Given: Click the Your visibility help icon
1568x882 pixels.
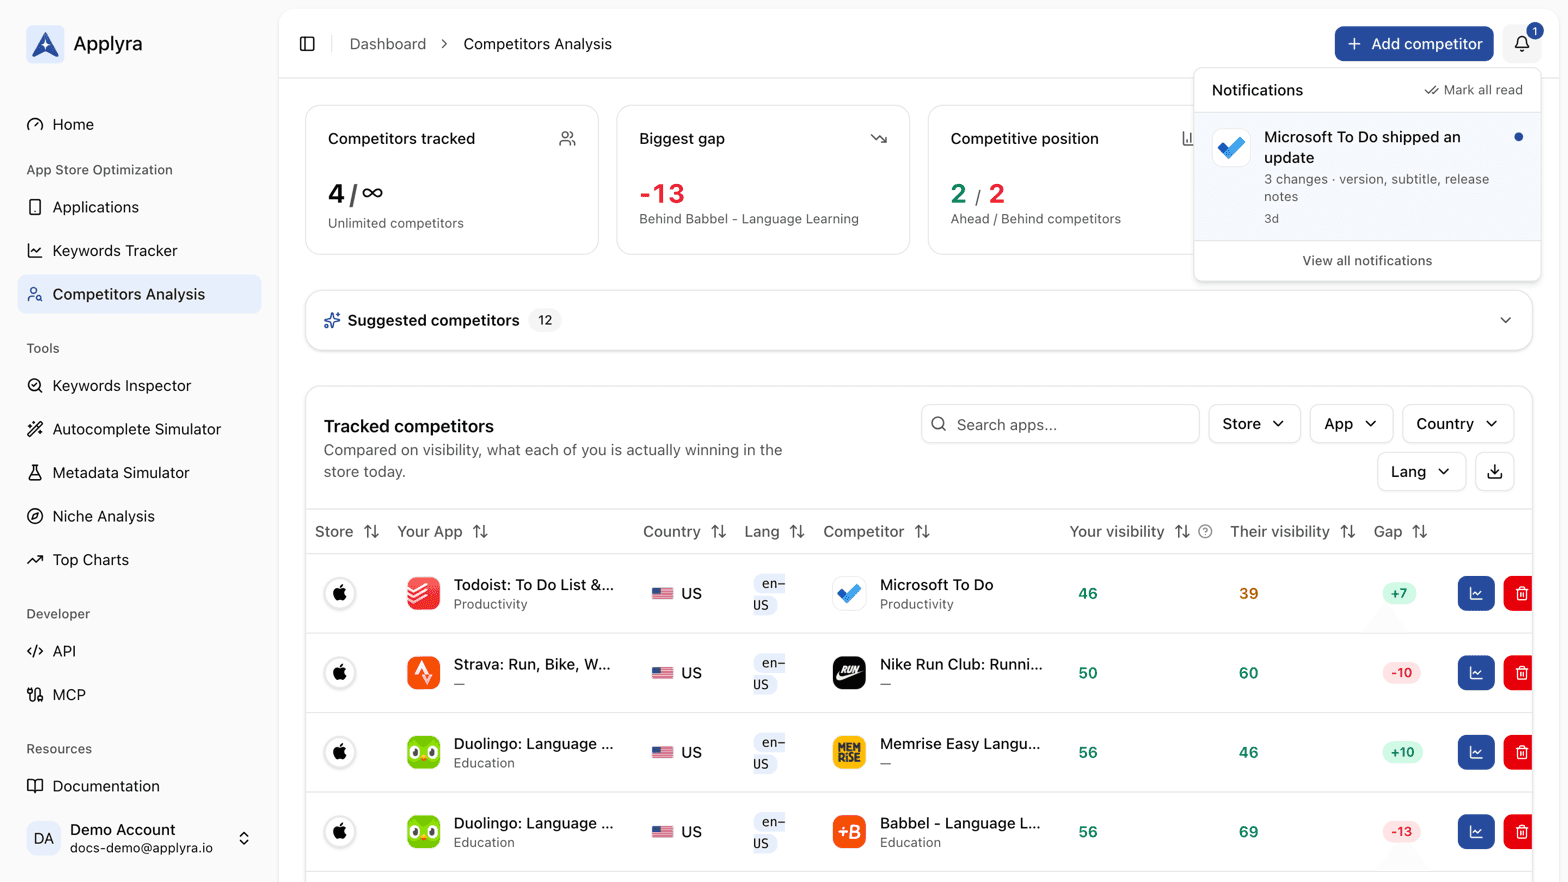Looking at the screenshot, I should pyautogui.click(x=1206, y=532).
